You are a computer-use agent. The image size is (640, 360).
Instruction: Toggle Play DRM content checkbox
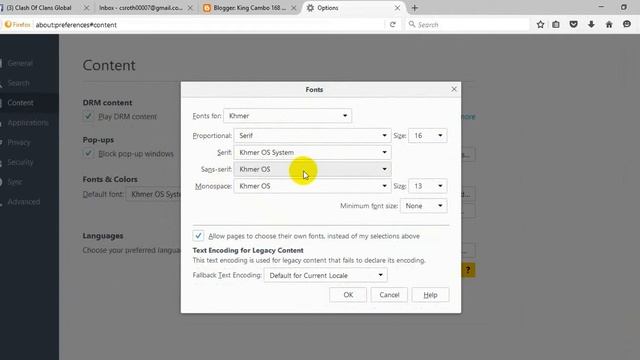[x=88, y=116]
